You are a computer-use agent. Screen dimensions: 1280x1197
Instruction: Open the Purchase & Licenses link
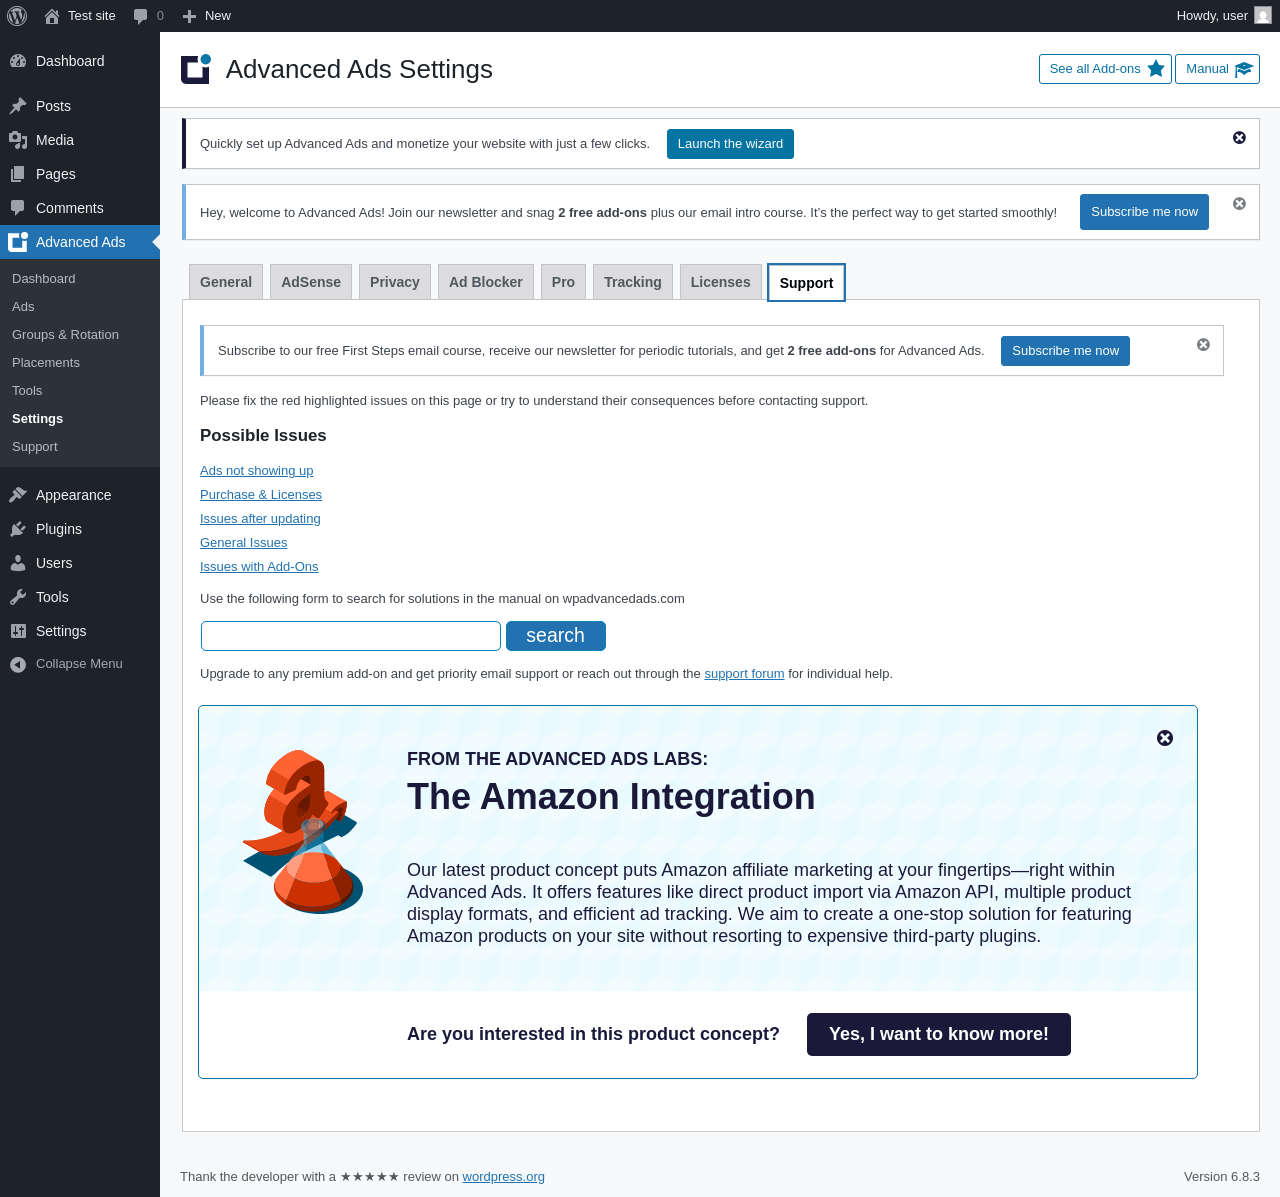pyautogui.click(x=261, y=495)
